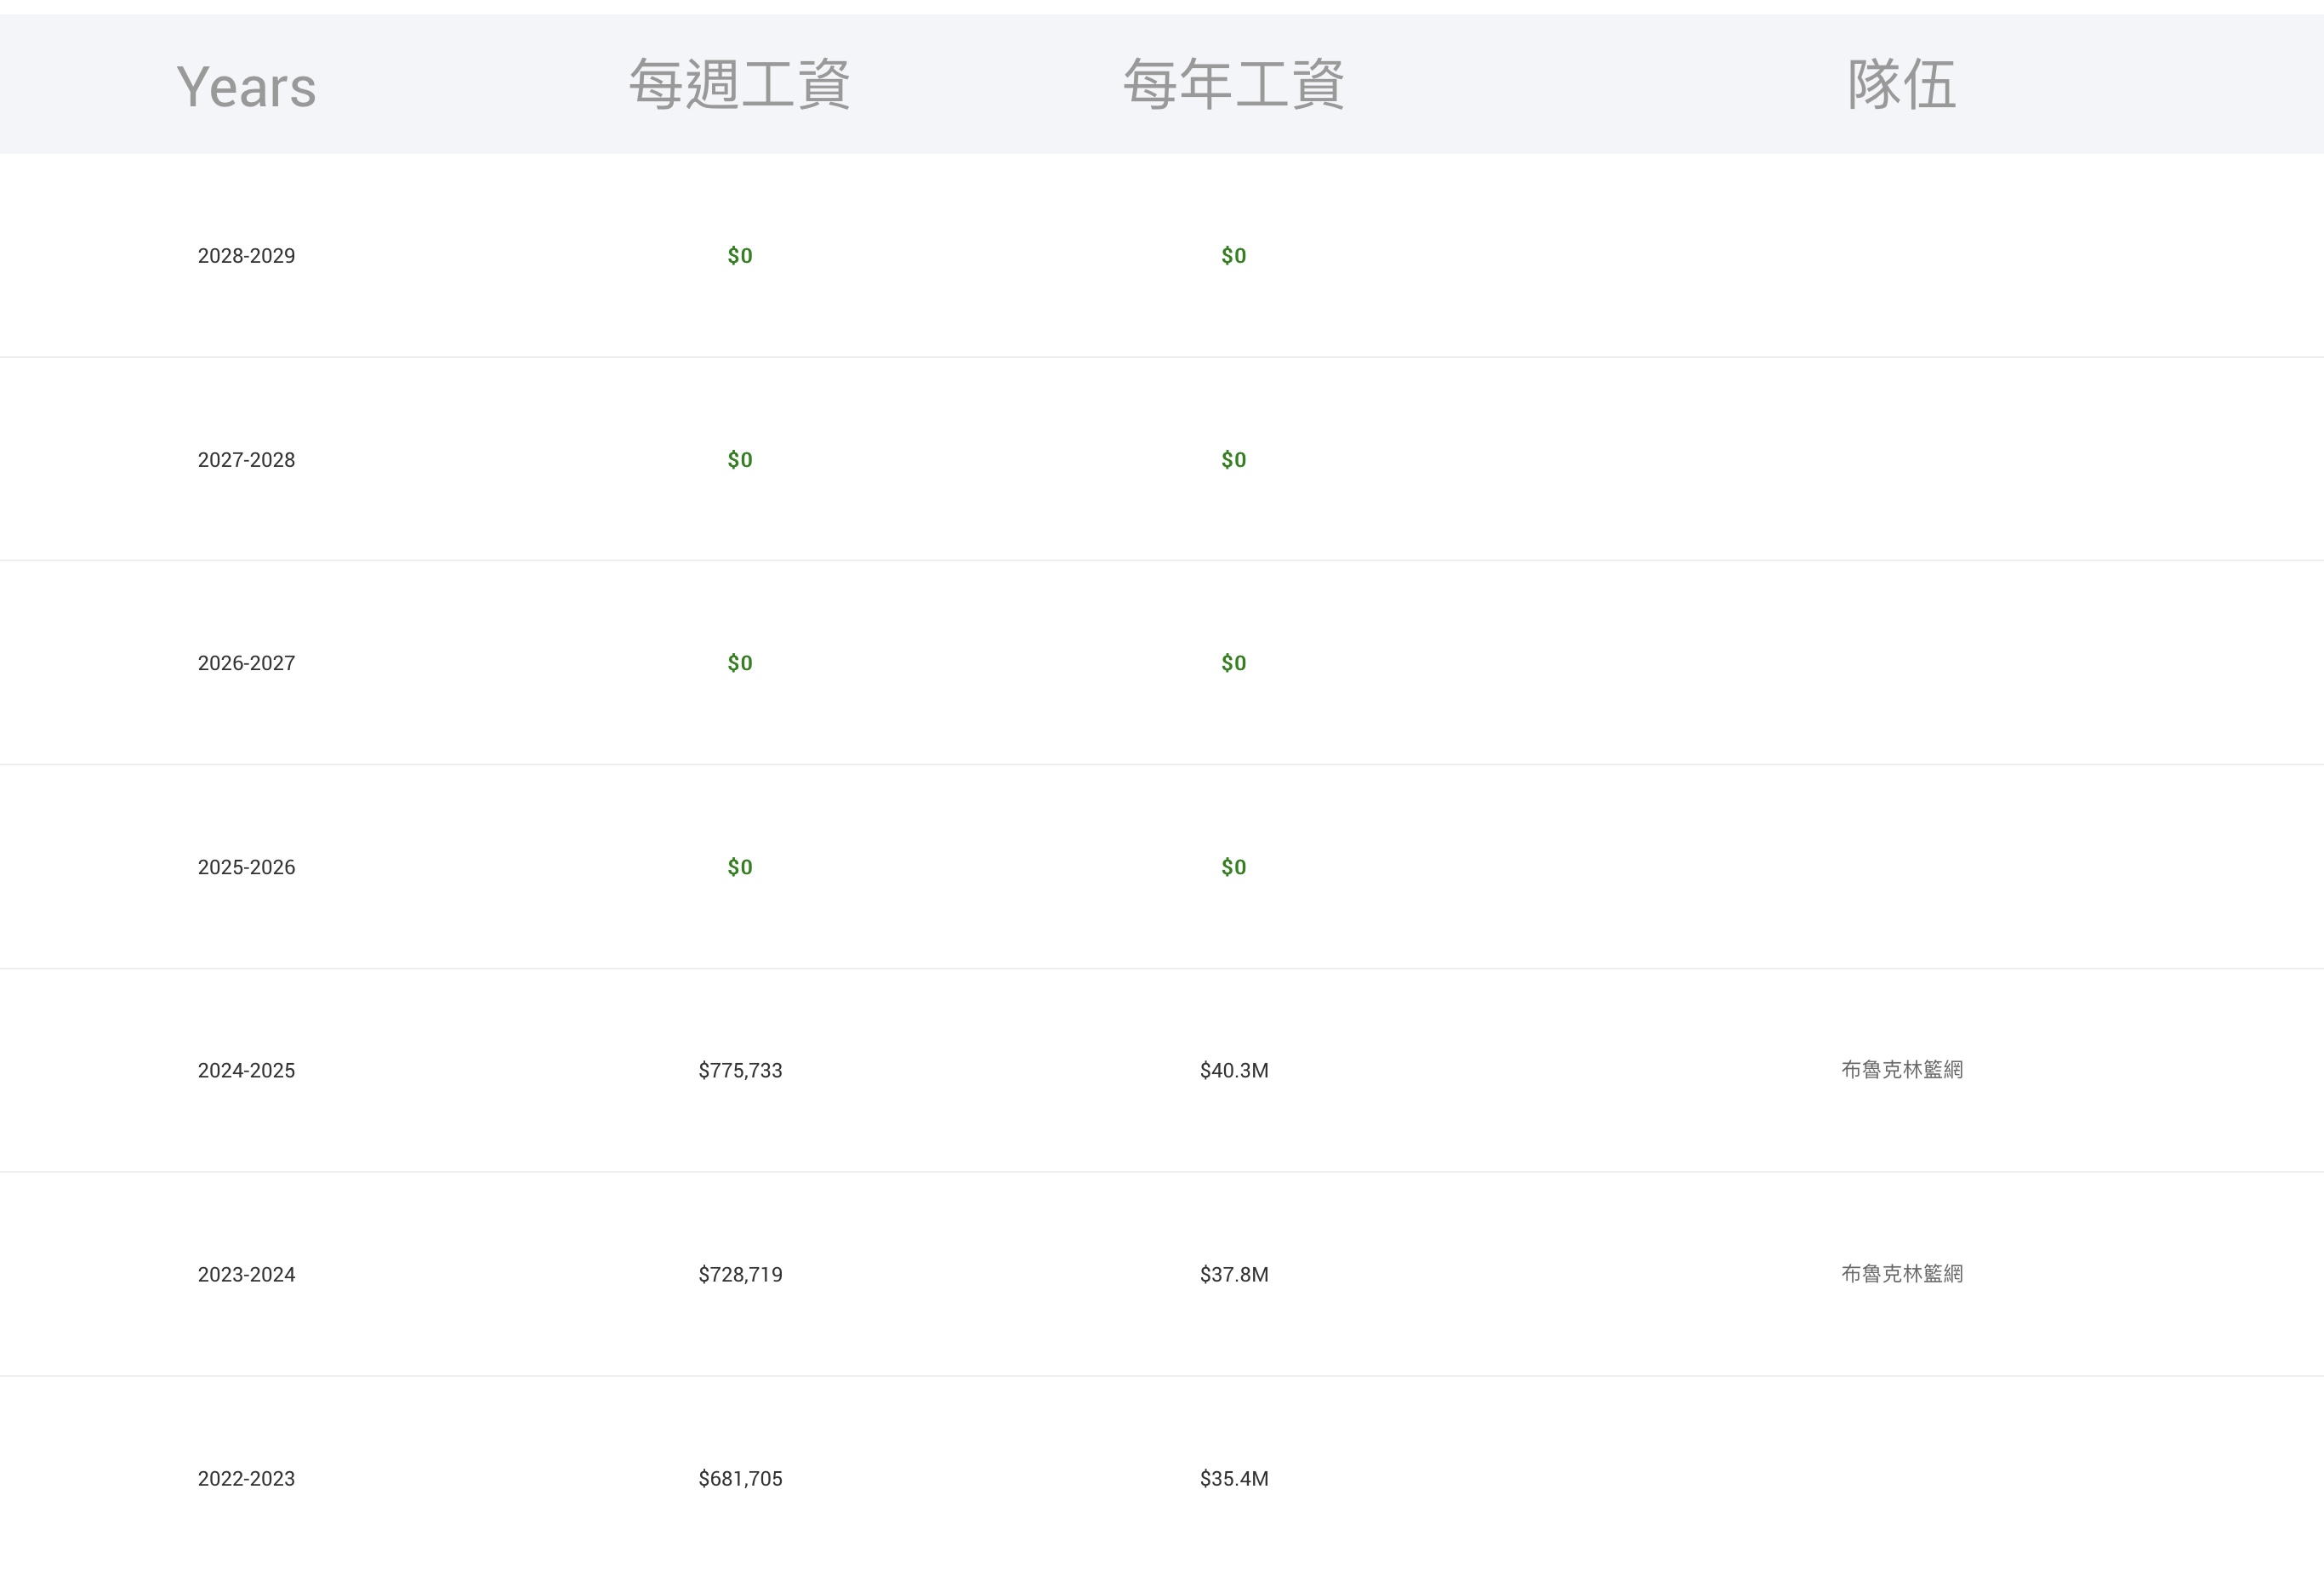Select the 2025-2026 year cell
The image size is (2324, 1569).
pyautogui.click(x=246, y=867)
